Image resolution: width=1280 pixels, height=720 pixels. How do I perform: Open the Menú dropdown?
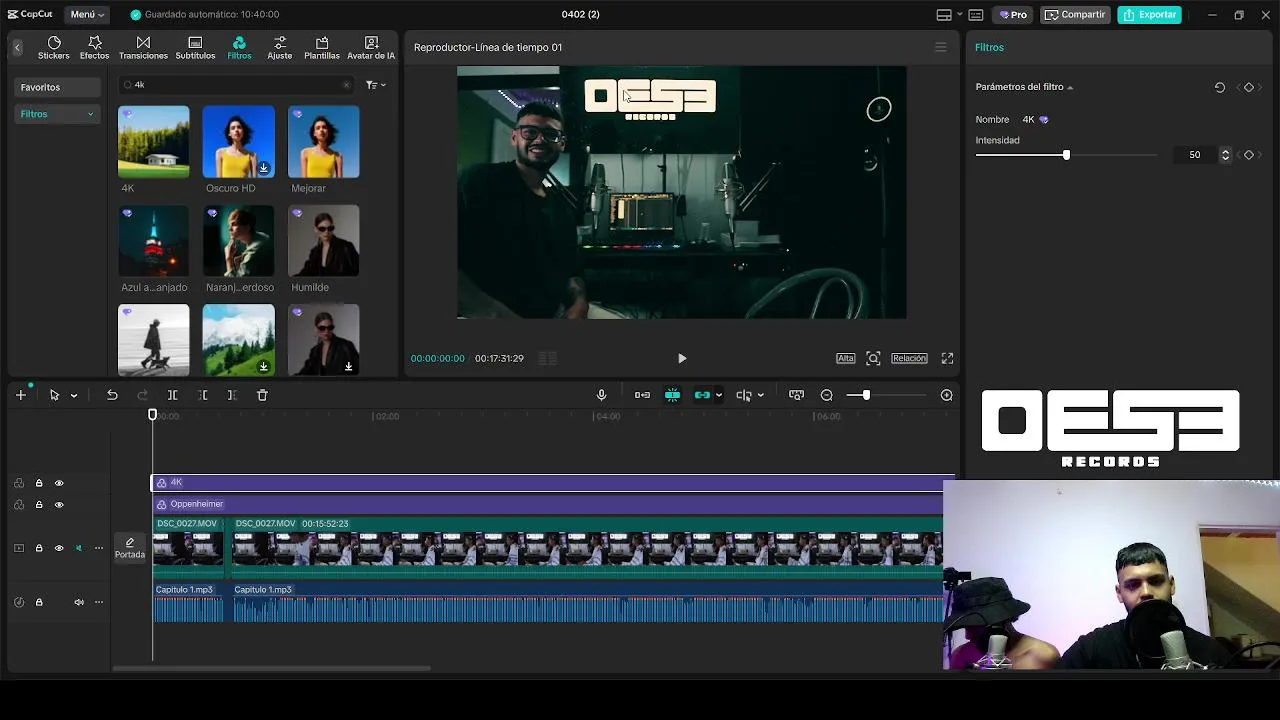[x=87, y=15]
